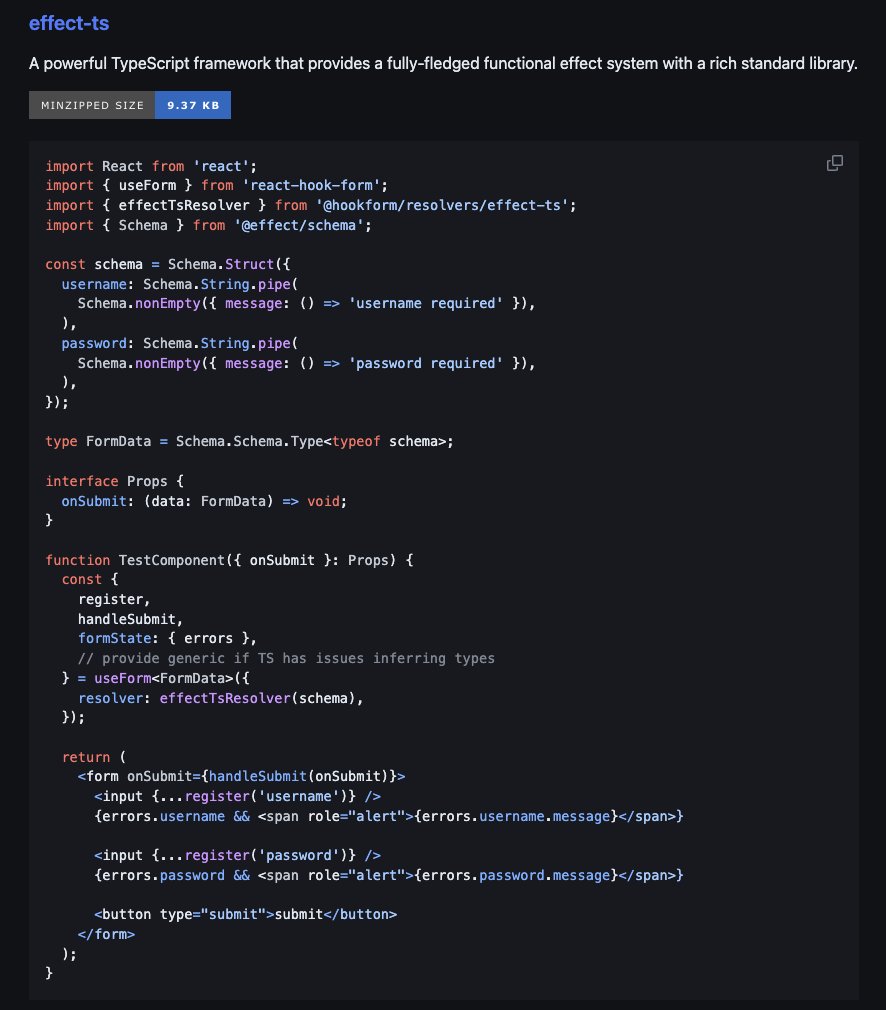Click the "useForm<FormData>({" line
This screenshot has height=1010, width=886.
(x=155, y=678)
